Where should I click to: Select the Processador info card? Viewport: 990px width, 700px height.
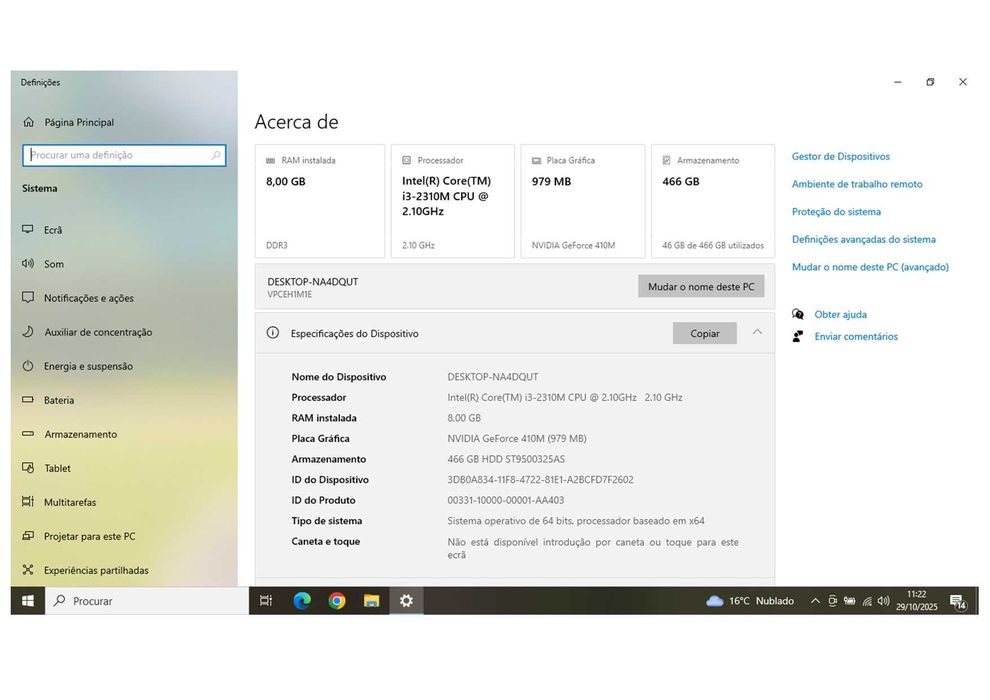coord(453,201)
